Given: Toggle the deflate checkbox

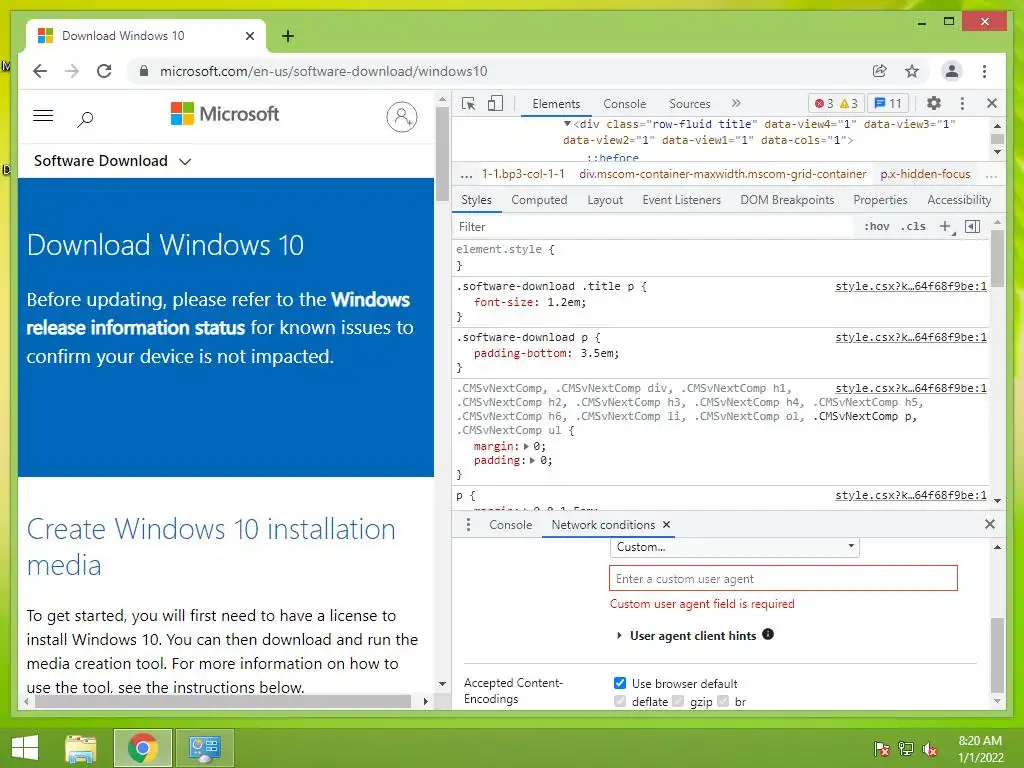Looking at the screenshot, I should 620,701.
